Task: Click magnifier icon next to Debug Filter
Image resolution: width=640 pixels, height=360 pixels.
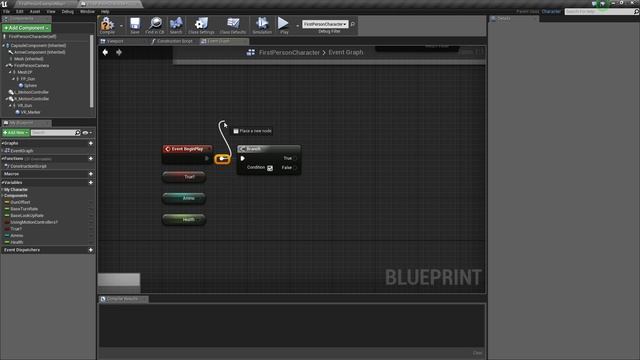Action: point(353,24)
